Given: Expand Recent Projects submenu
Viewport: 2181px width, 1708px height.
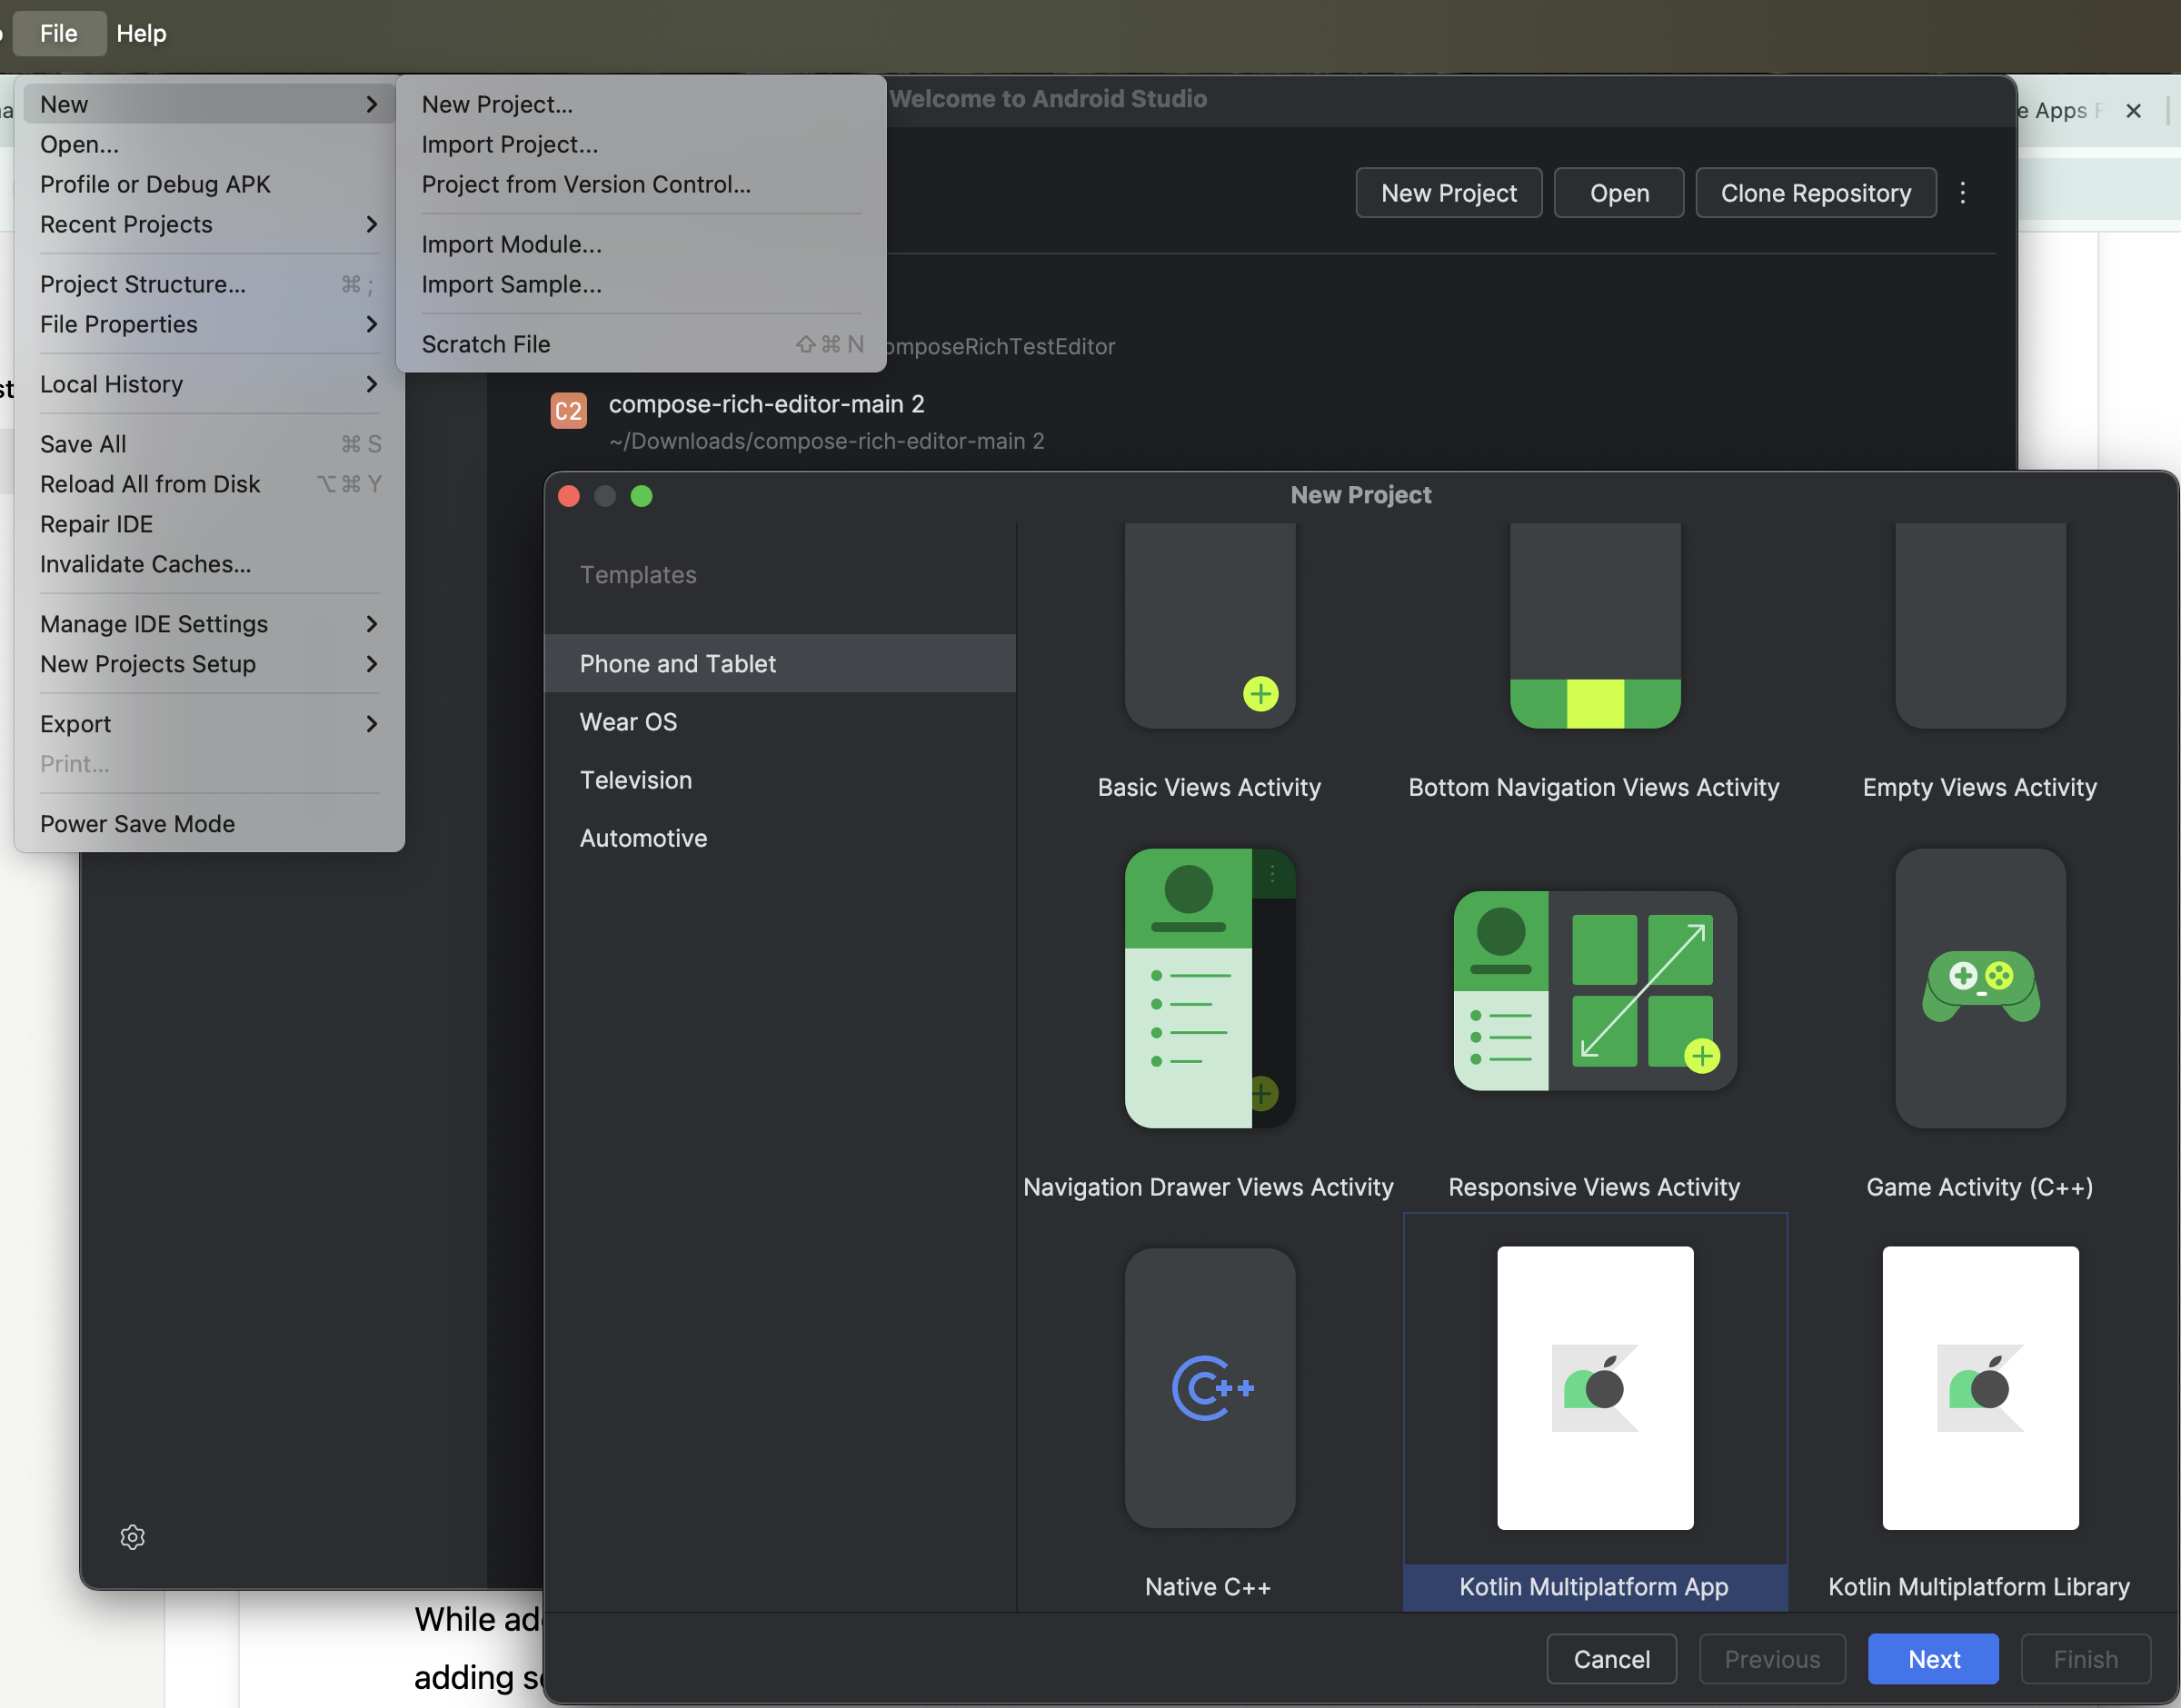Looking at the screenshot, I should tap(372, 224).
